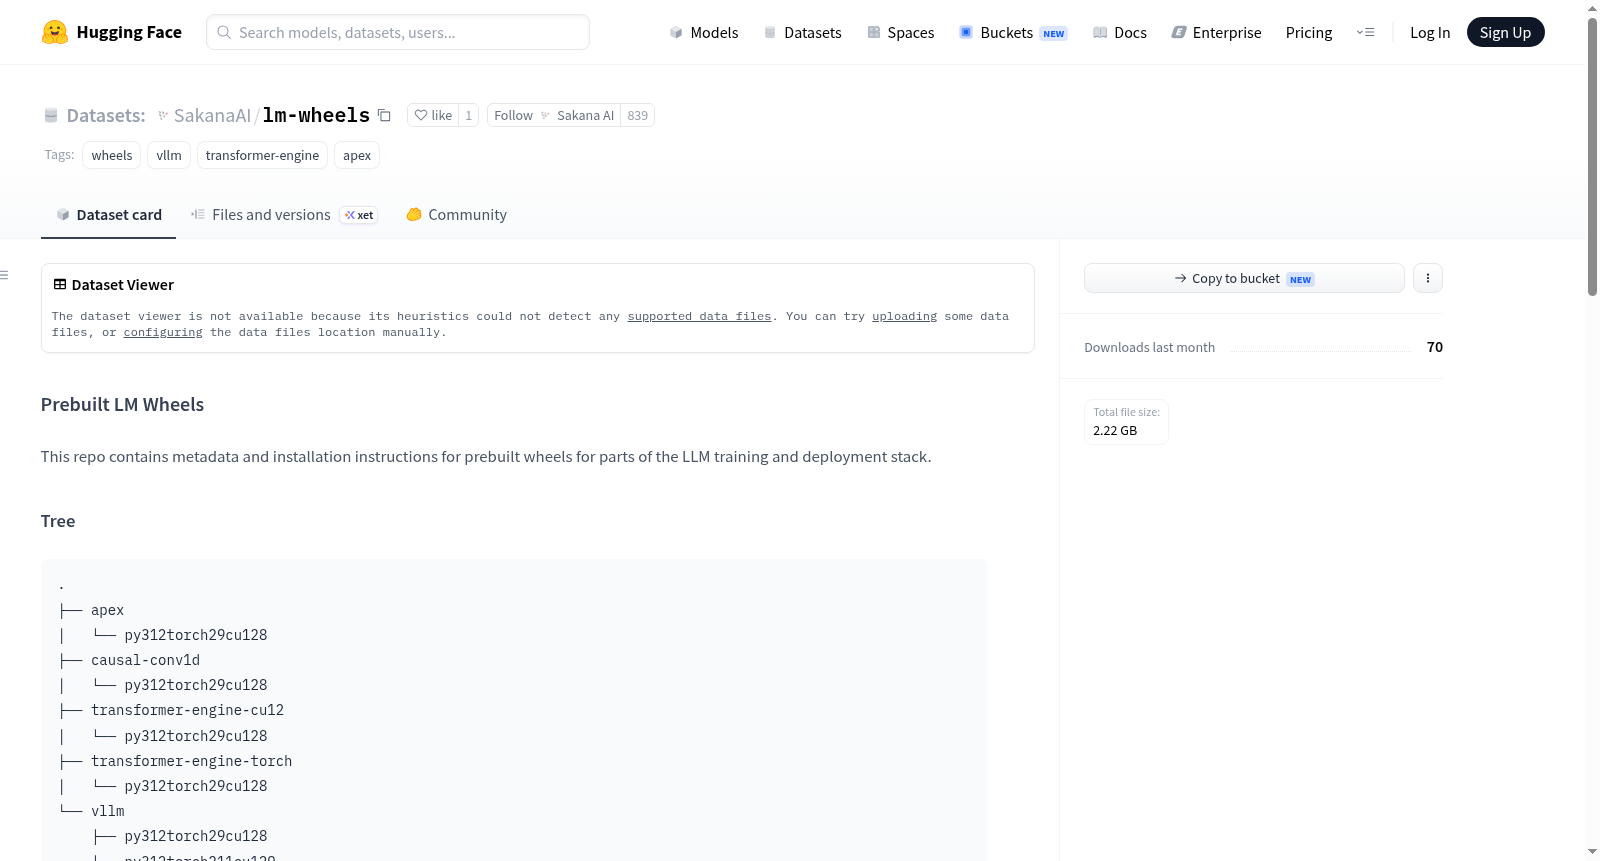This screenshot has width=1600, height=861.
Task: Click the vllm tree row
Action: pos(107,811)
